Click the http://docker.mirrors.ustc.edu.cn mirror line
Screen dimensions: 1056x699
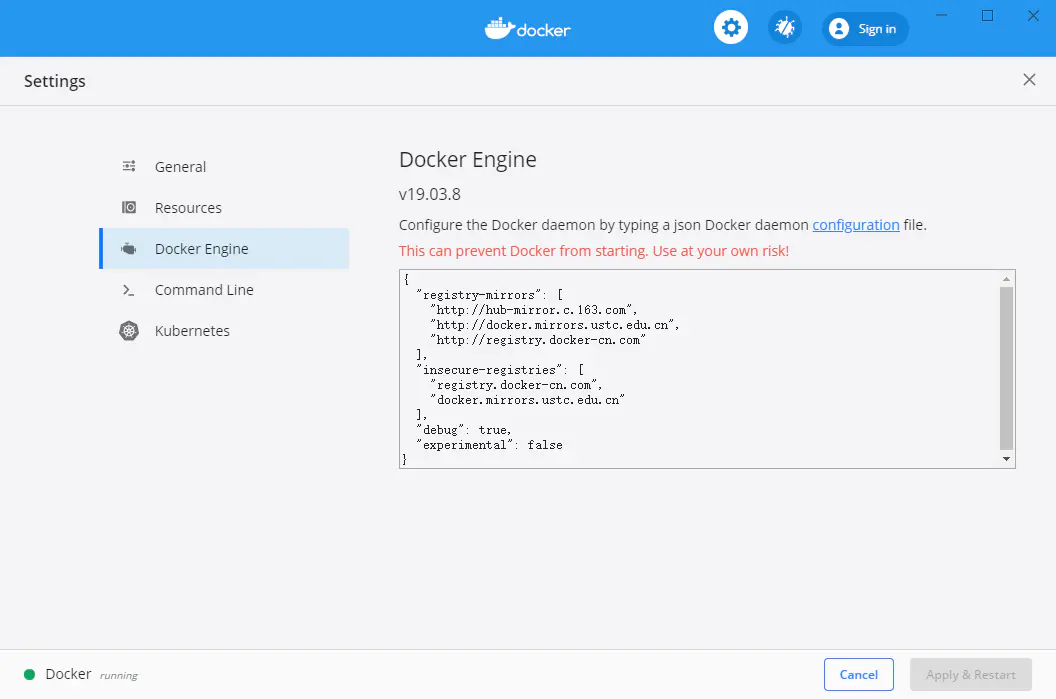click(554, 325)
